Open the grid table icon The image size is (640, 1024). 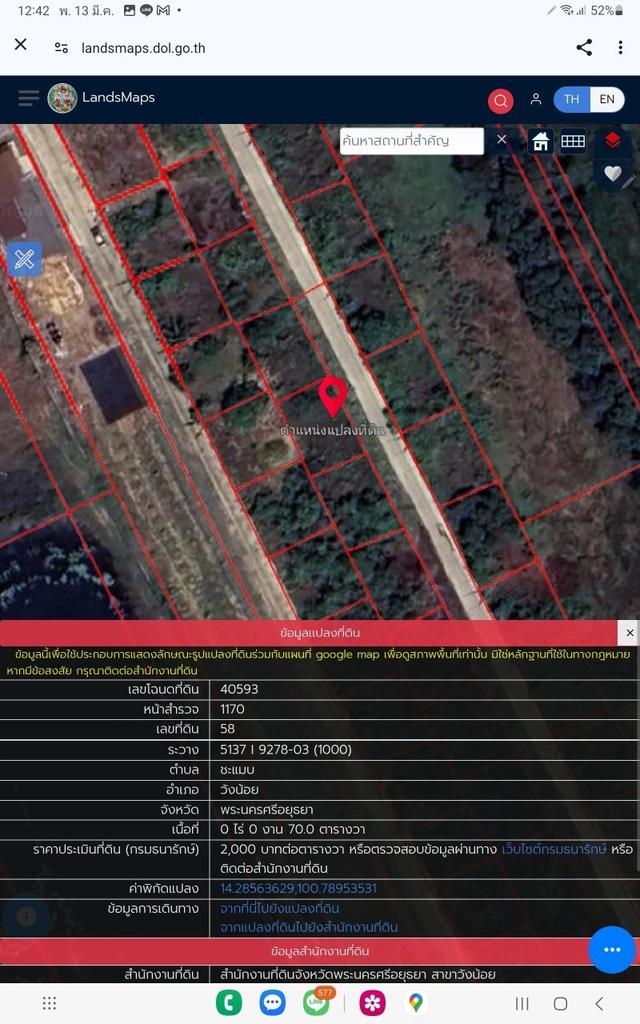click(573, 141)
